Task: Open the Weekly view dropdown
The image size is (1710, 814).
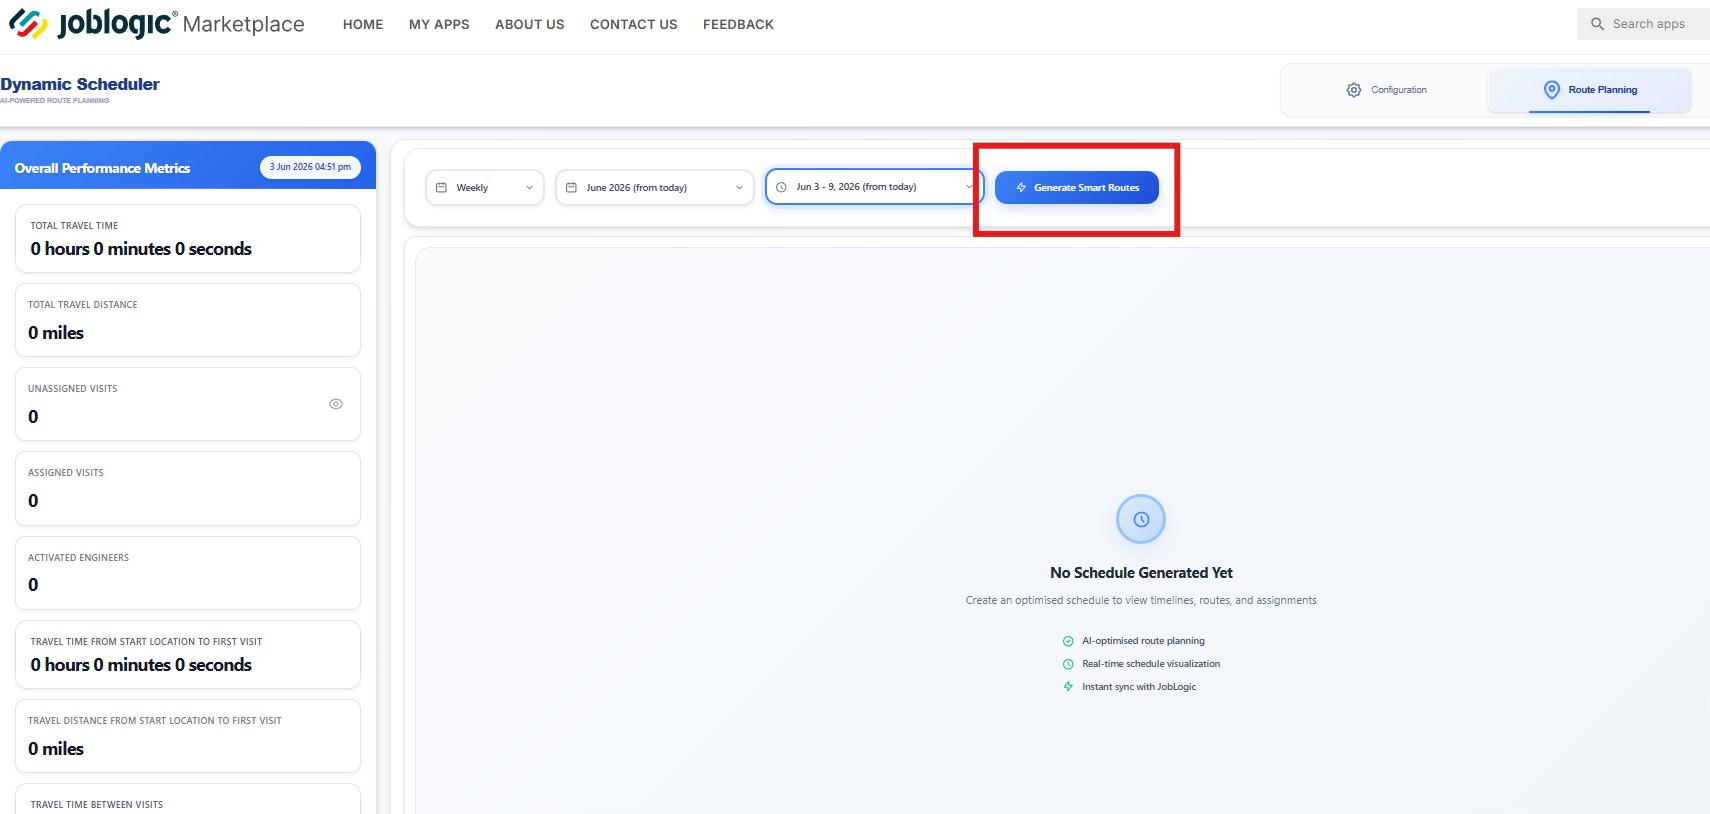Action: (x=485, y=188)
